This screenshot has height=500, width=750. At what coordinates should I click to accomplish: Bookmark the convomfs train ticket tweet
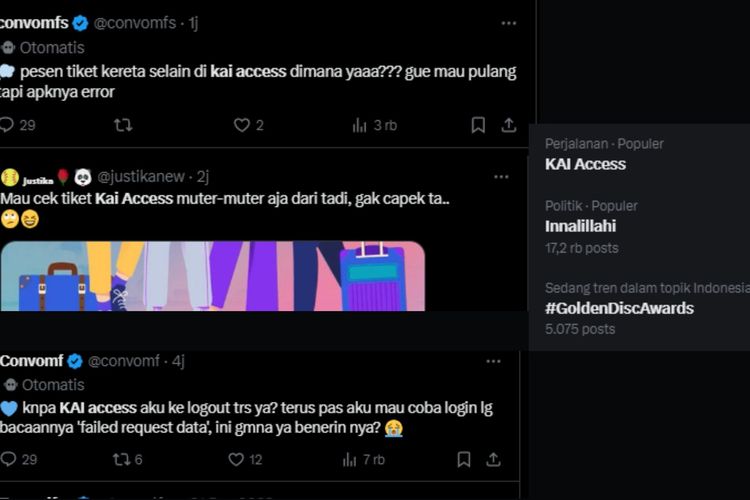478,125
